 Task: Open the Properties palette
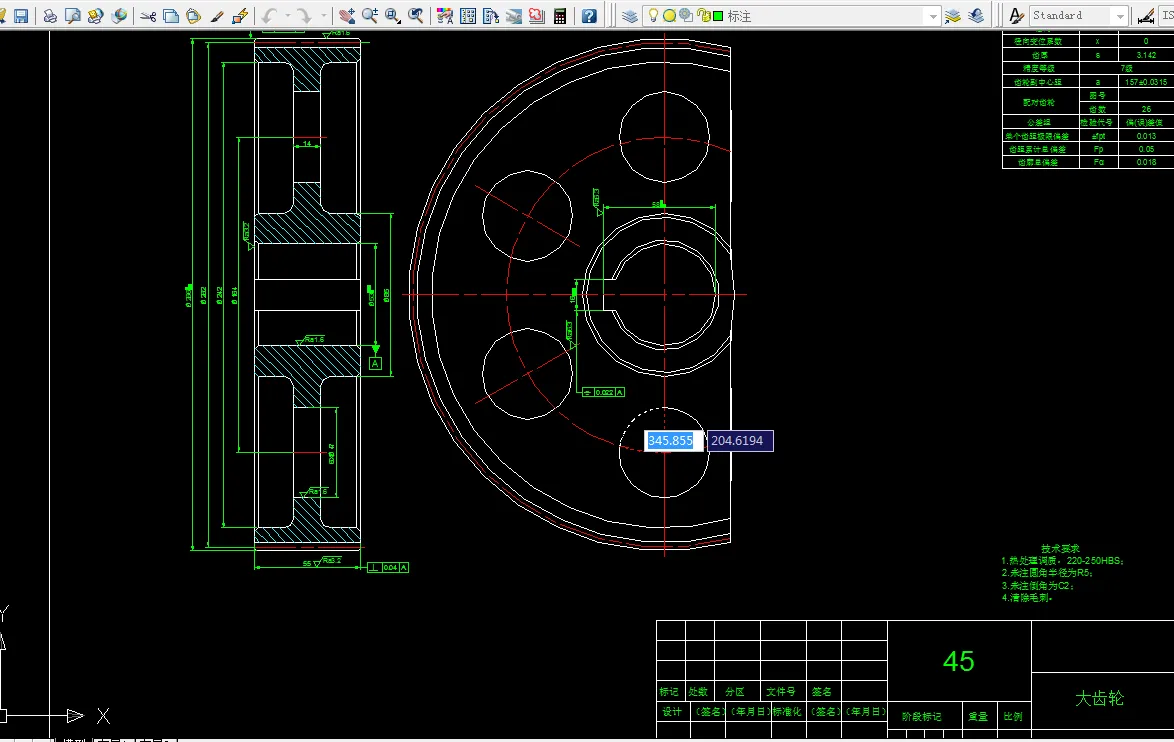click(445, 16)
